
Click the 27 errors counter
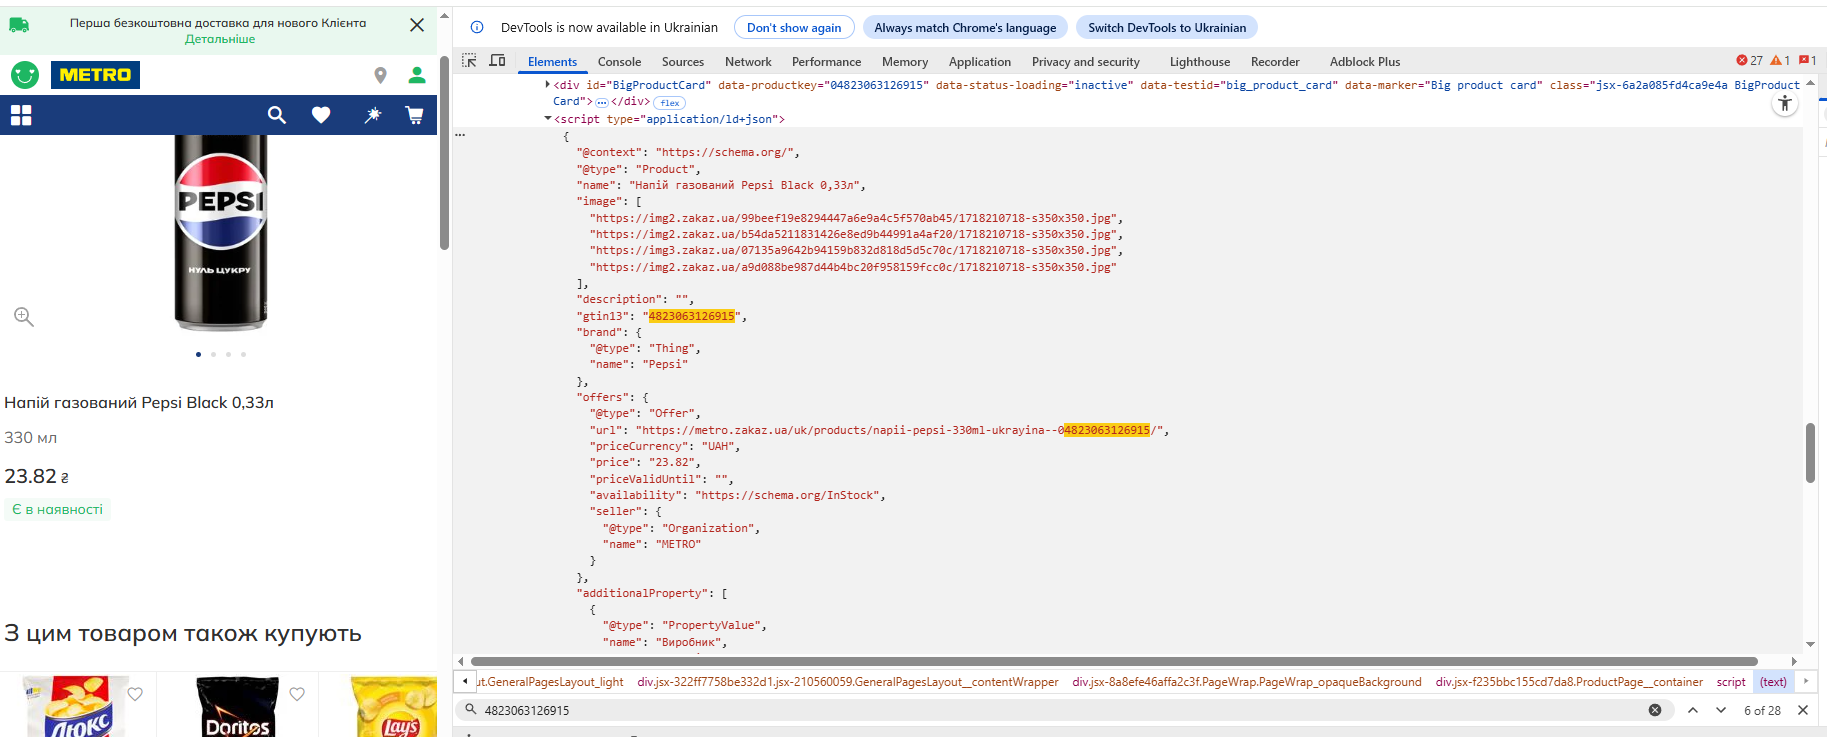(x=1750, y=61)
